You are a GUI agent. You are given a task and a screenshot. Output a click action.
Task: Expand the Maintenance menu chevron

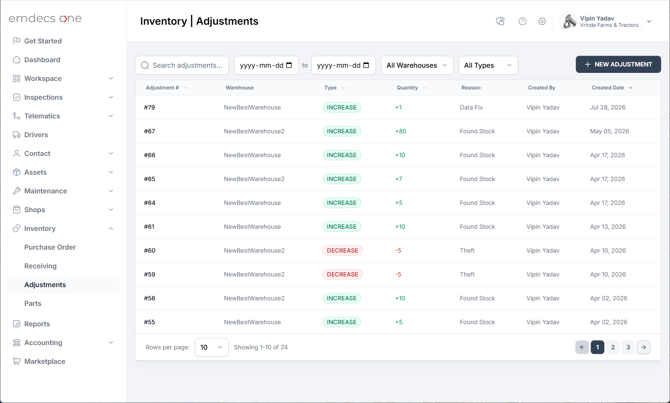tap(111, 191)
